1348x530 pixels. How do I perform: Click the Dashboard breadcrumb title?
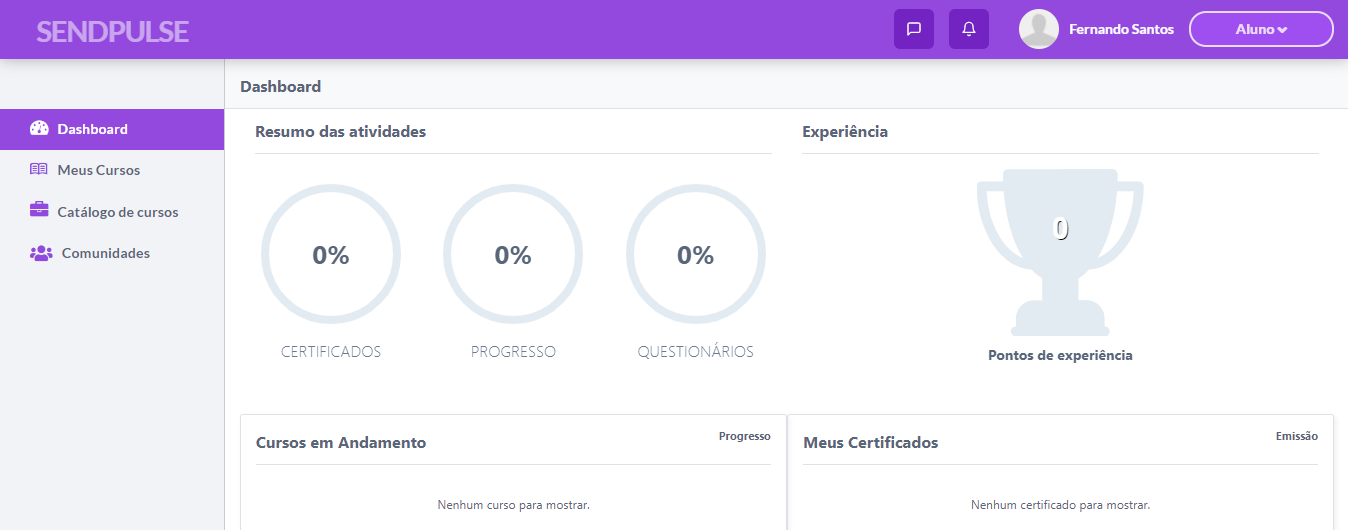281,87
